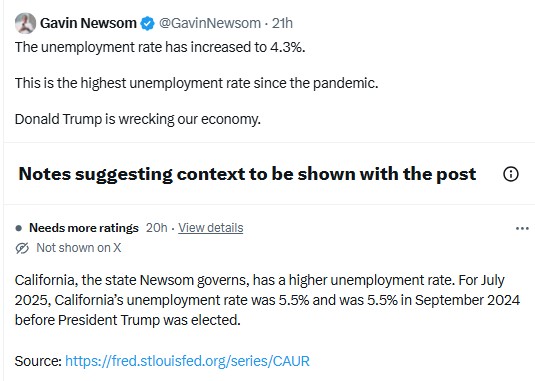The height and width of the screenshot is (381, 535).
Task: Open the fred.stlouisfed.org CAUR source link
Action: (187, 361)
